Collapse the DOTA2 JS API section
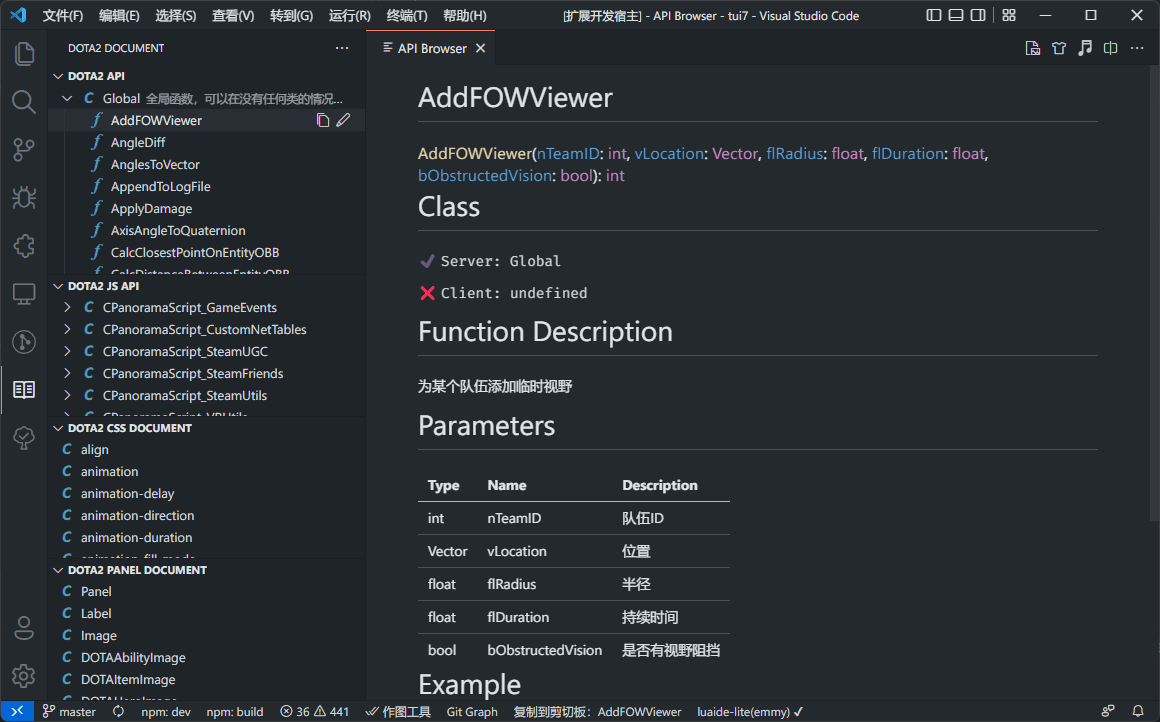The image size is (1160, 722). (x=58, y=286)
